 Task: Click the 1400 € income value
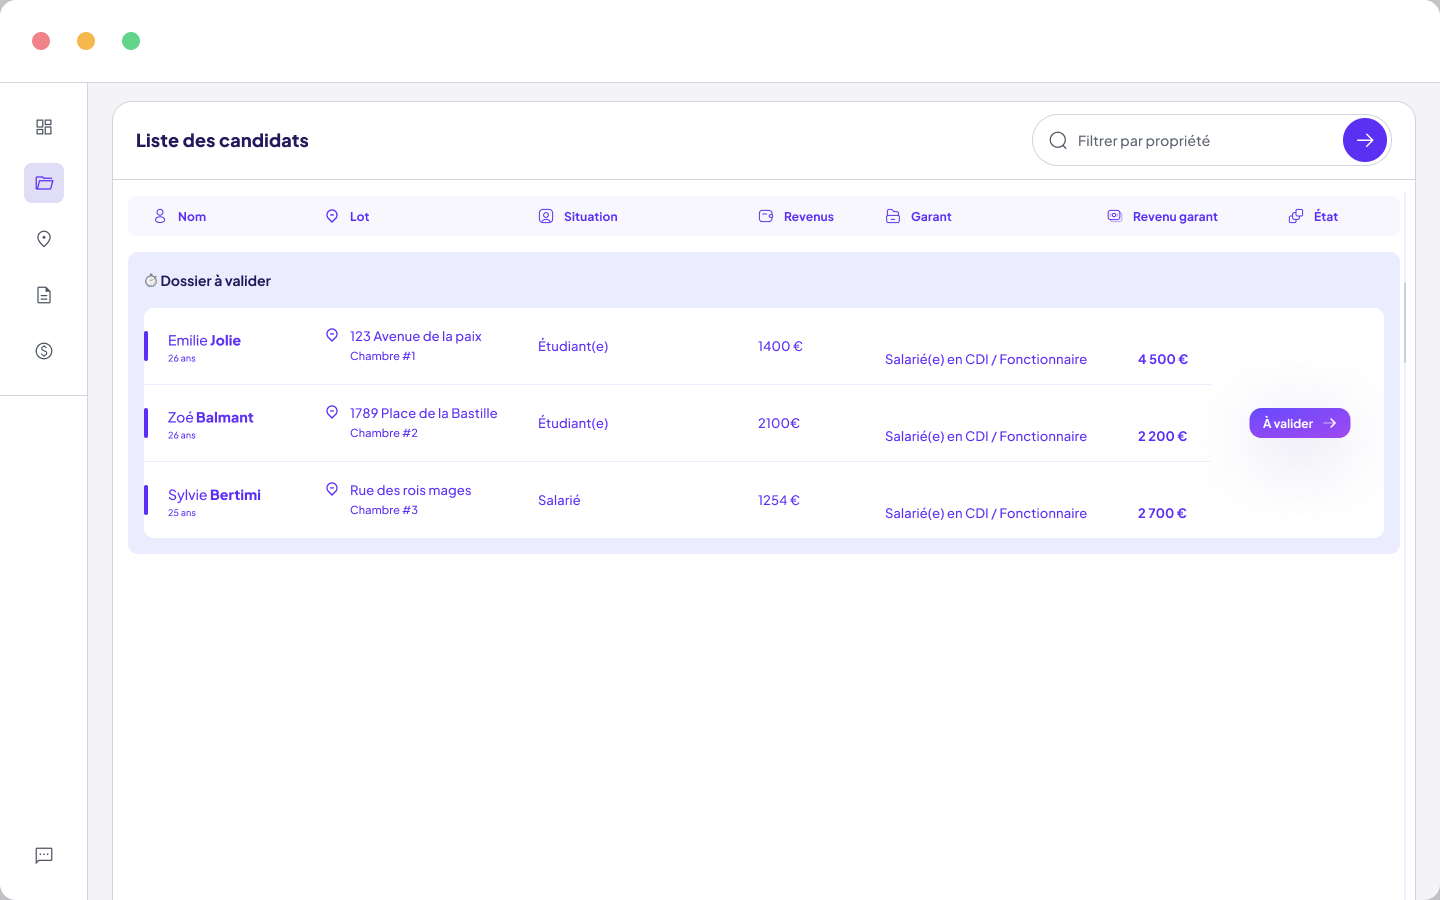click(780, 347)
